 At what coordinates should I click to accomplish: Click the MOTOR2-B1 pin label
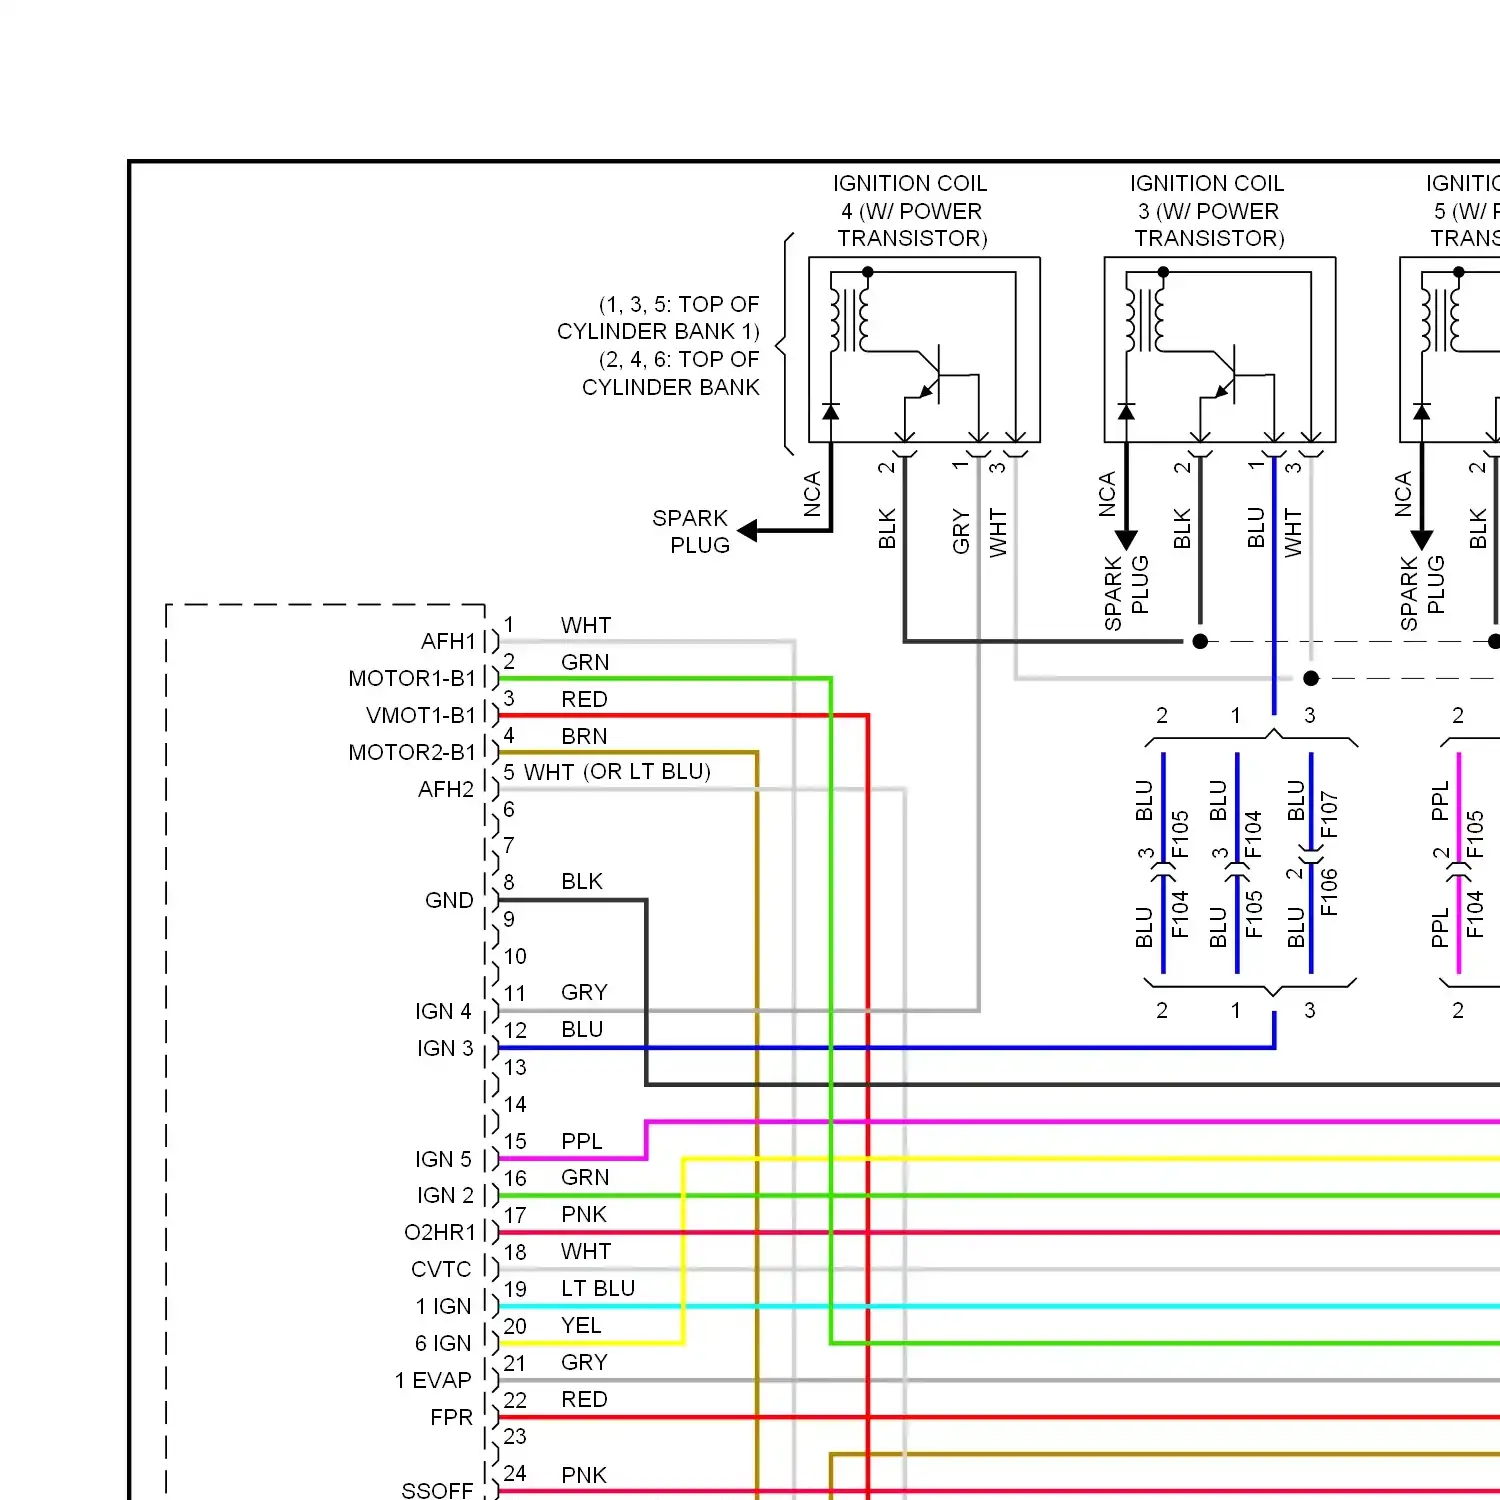412,752
